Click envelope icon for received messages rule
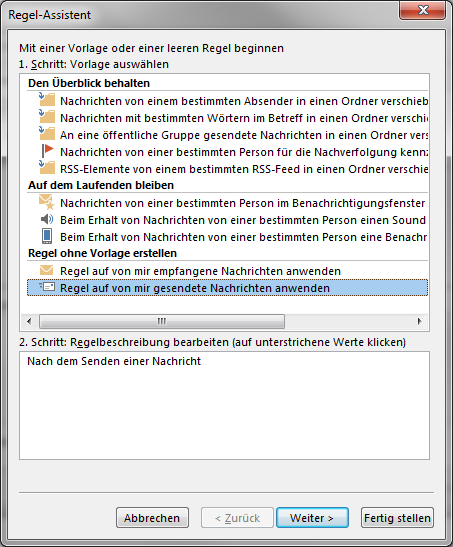 [x=47, y=270]
